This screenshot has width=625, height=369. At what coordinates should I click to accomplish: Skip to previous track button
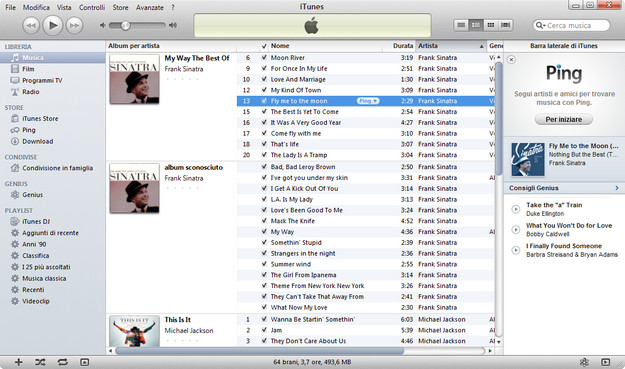click(x=31, y=26)
